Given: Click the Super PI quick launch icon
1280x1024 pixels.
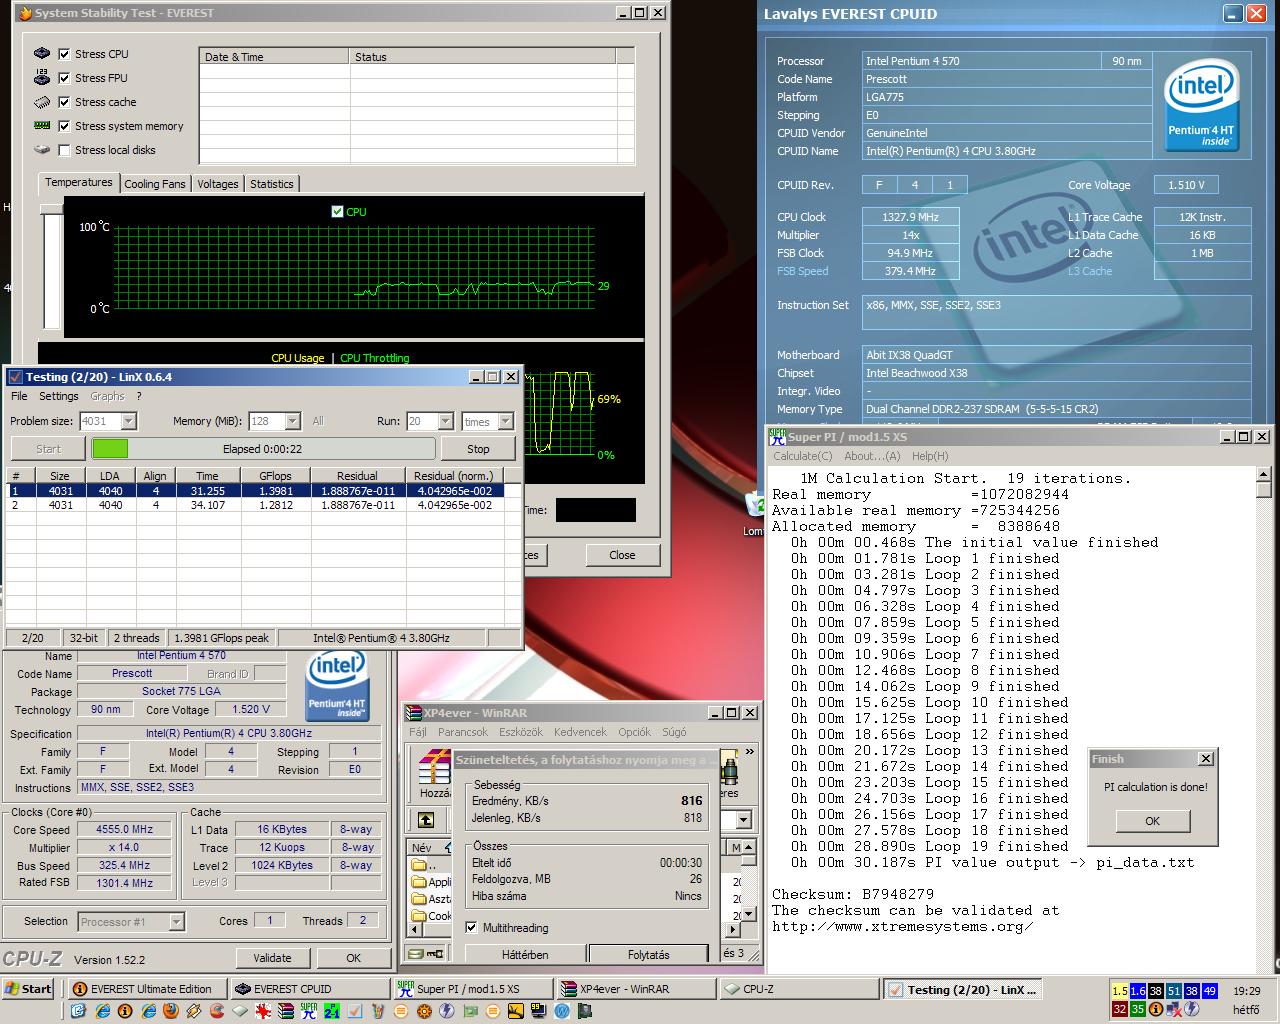Looking at the screenshot, I should tap(308, 1011).
